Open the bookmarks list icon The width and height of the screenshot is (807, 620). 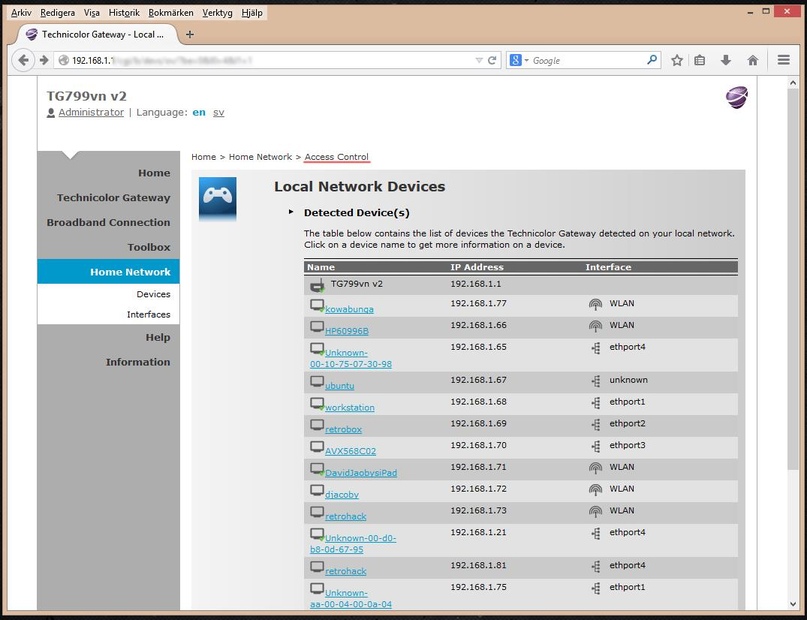(699, 60)
